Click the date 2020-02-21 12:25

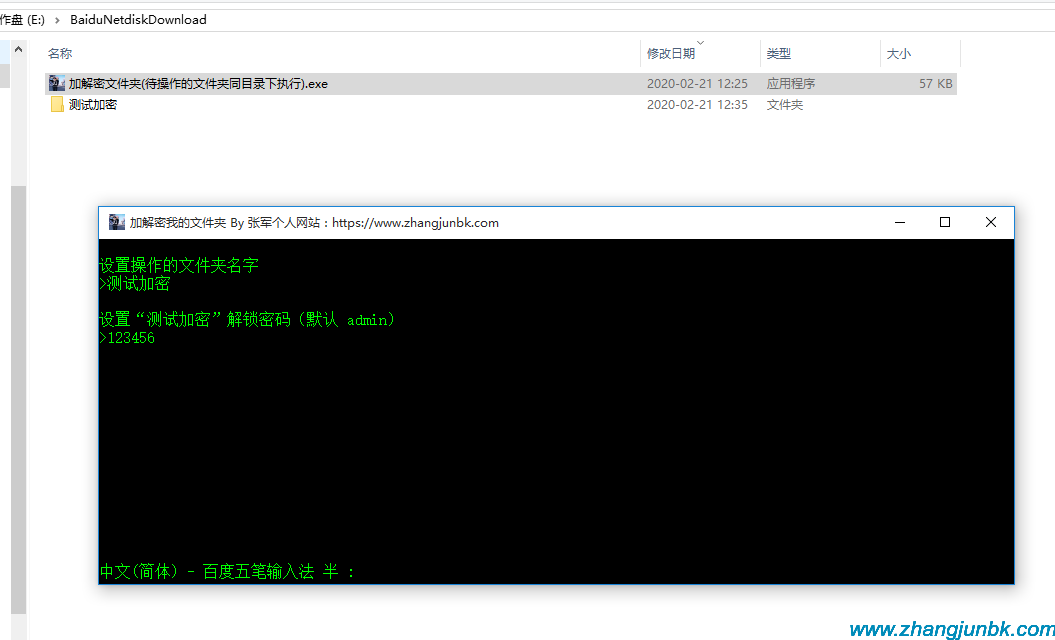click(x=697, y=84)
